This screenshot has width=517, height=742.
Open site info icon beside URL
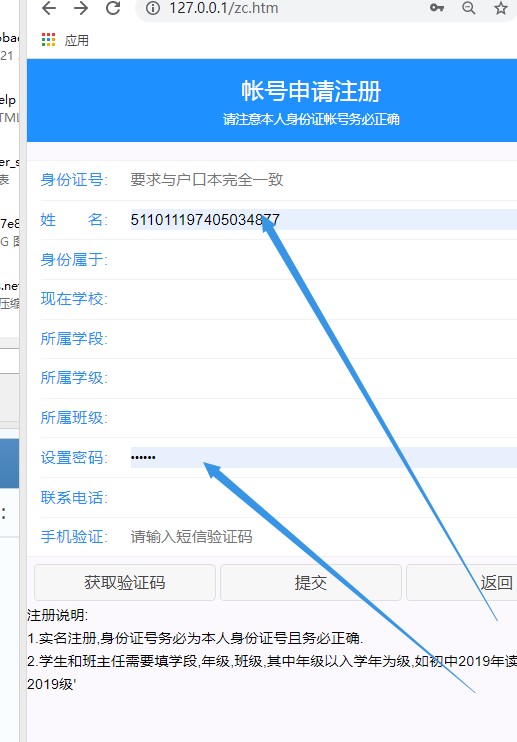point(153,8)
